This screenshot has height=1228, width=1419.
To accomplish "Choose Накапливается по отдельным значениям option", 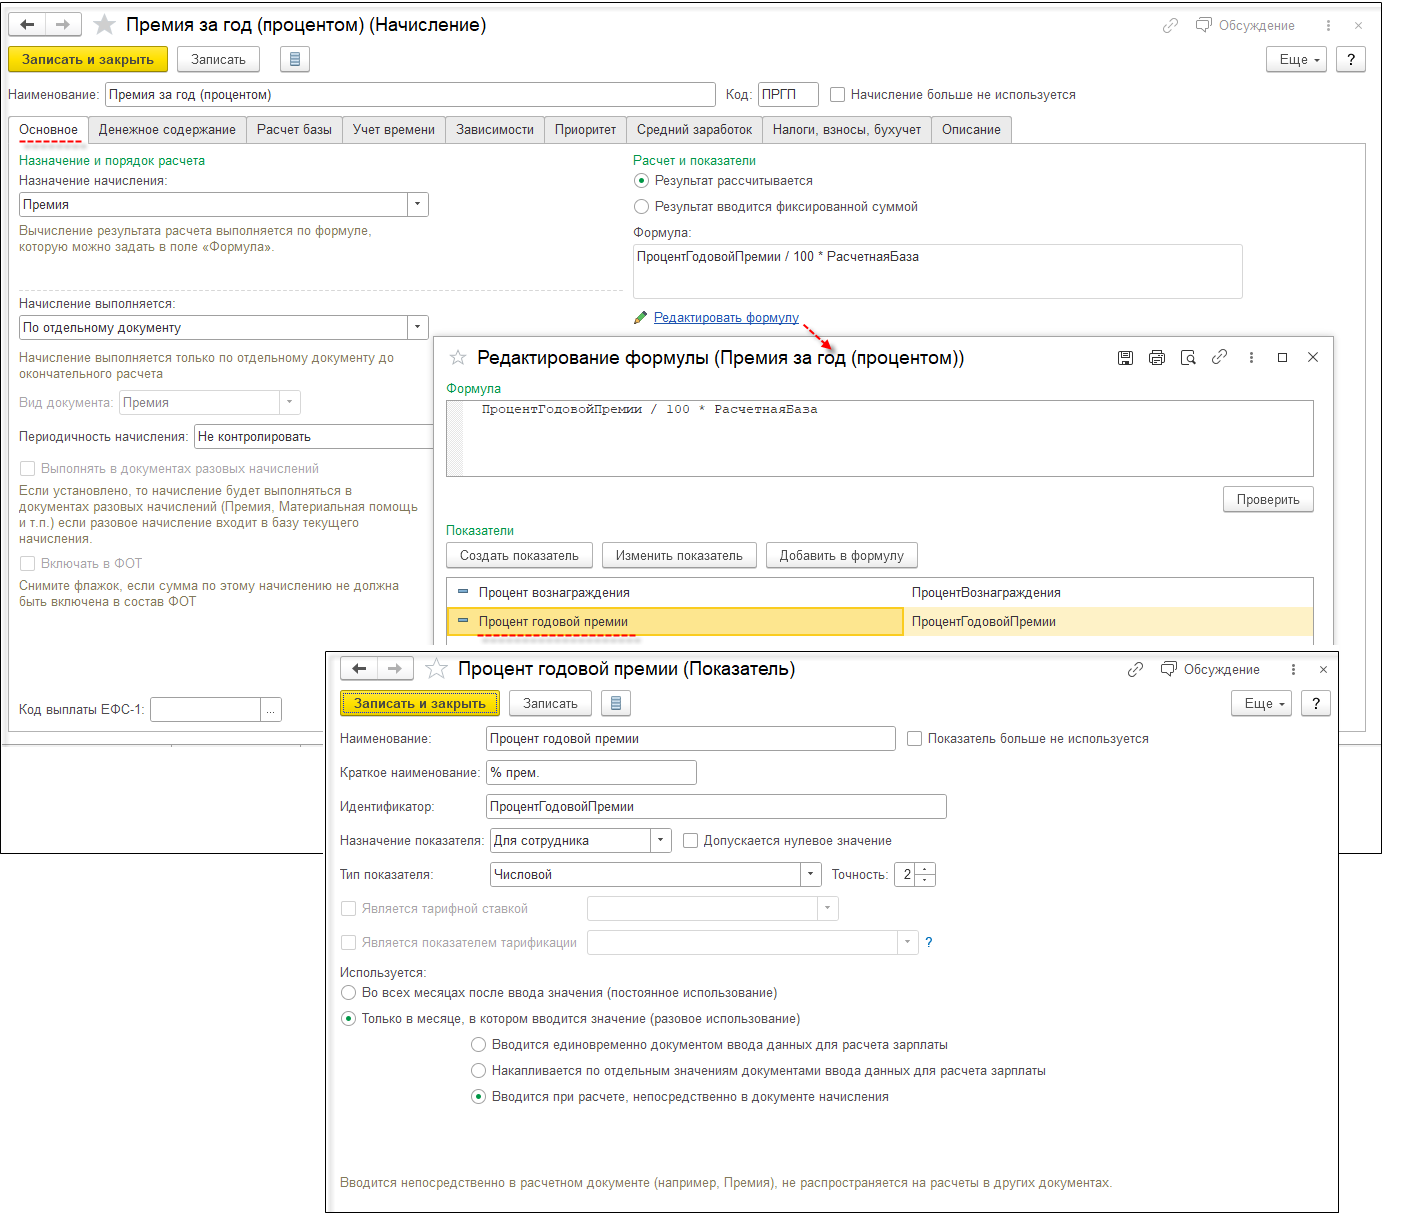I will pyautogui.click(x=478, y=1071).
